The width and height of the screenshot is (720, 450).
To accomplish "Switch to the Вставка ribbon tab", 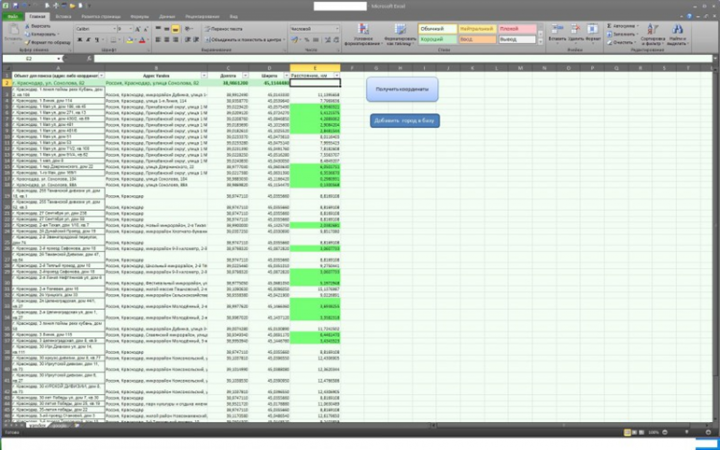I will pyautogui.click(x=63, y=17).
